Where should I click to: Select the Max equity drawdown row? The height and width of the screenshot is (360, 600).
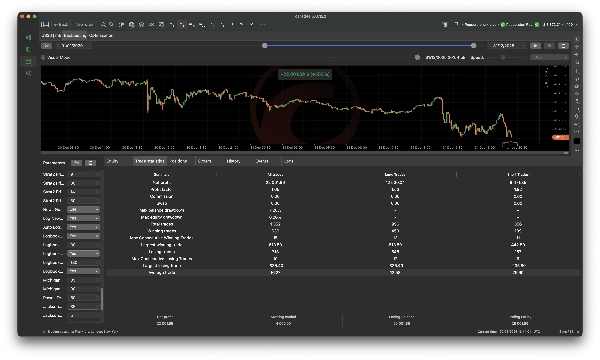click(x=343, y=217)
